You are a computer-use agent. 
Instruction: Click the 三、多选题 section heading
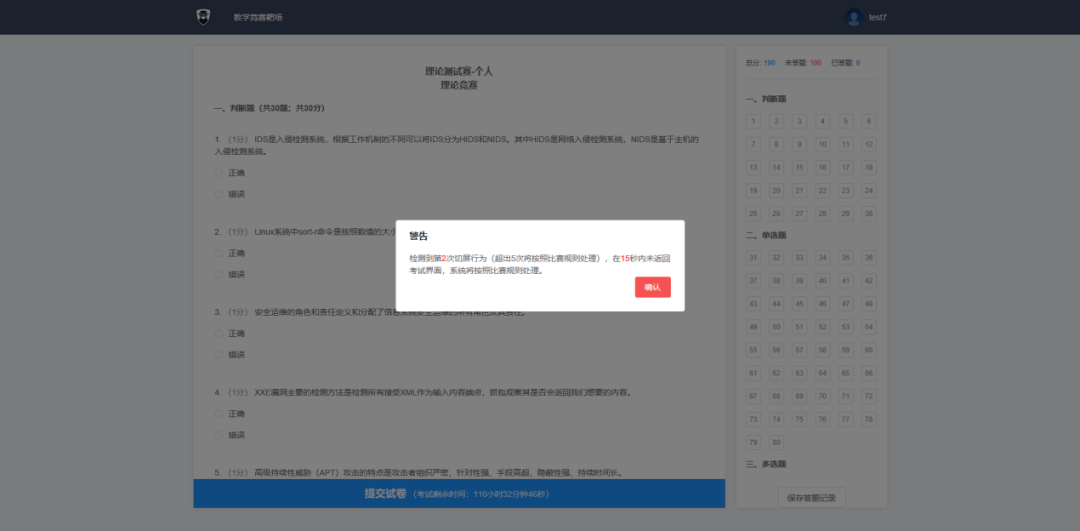click(x=766, y=464)
